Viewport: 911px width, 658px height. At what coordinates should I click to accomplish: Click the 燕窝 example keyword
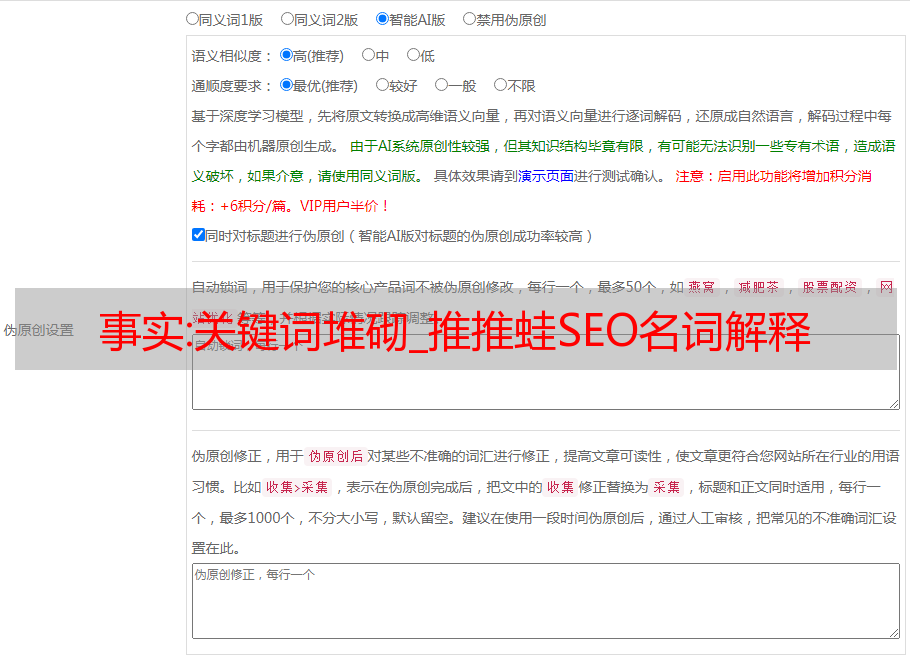pyautogui.click(x=702, y=287)
